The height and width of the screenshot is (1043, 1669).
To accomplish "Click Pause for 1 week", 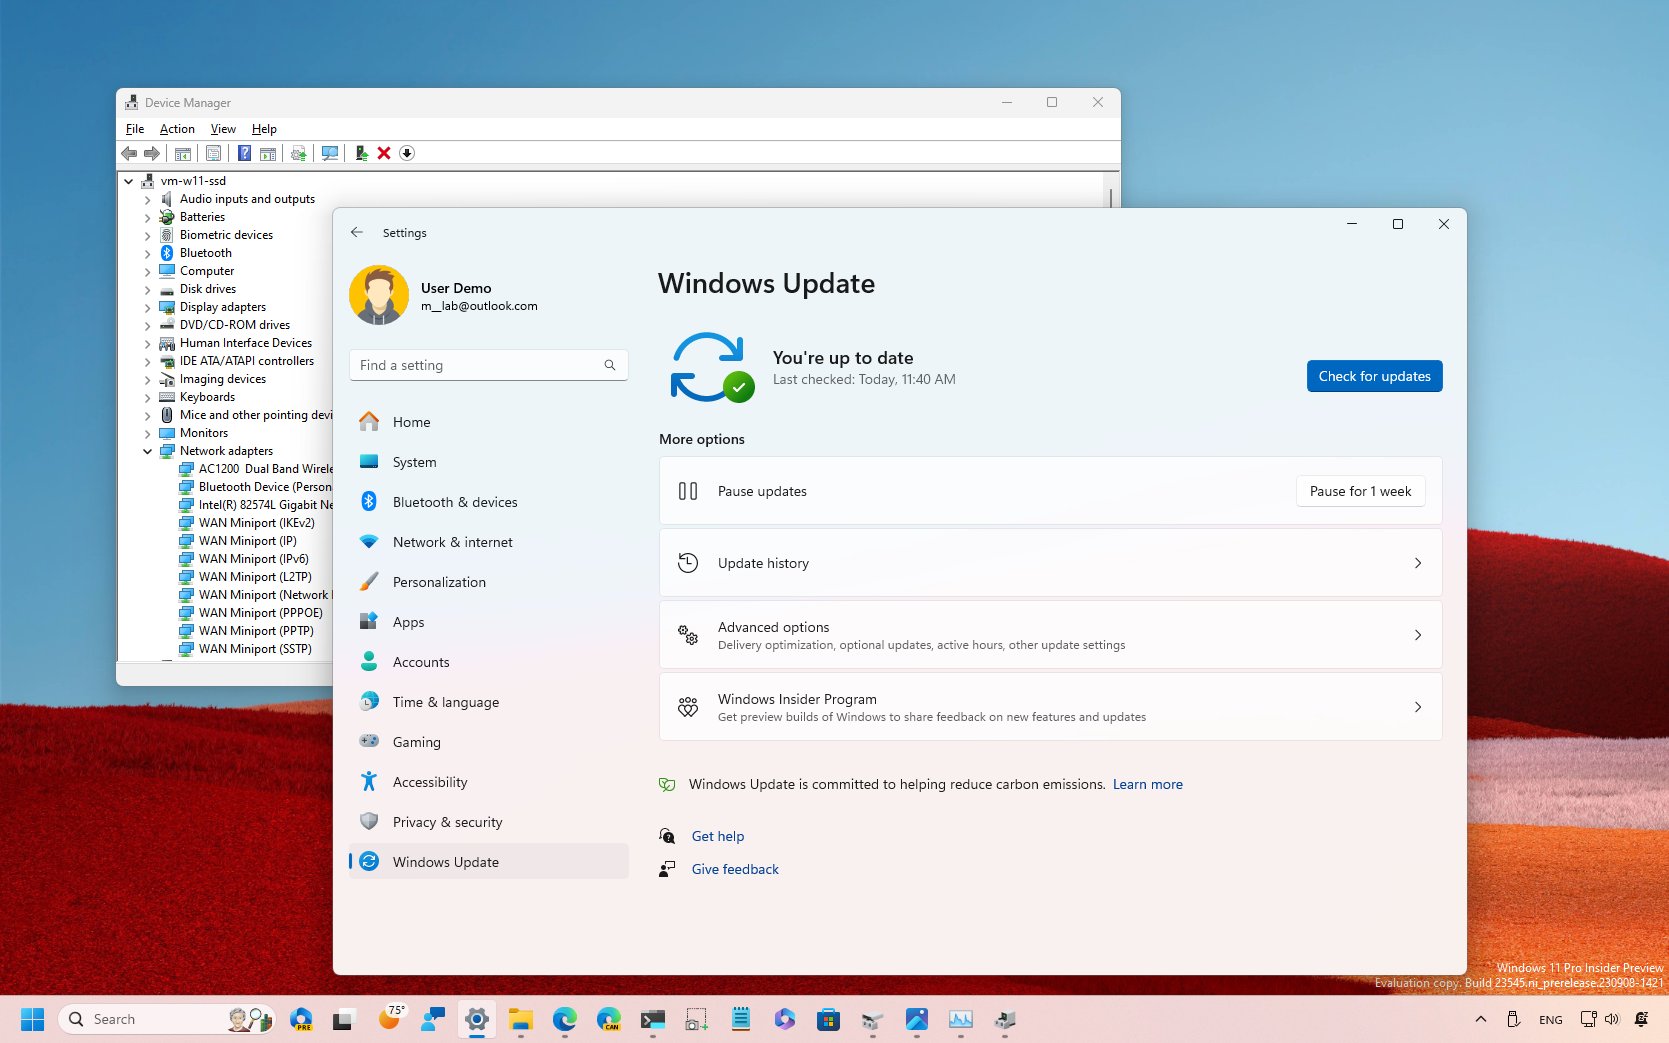I will pos(1359,491).
